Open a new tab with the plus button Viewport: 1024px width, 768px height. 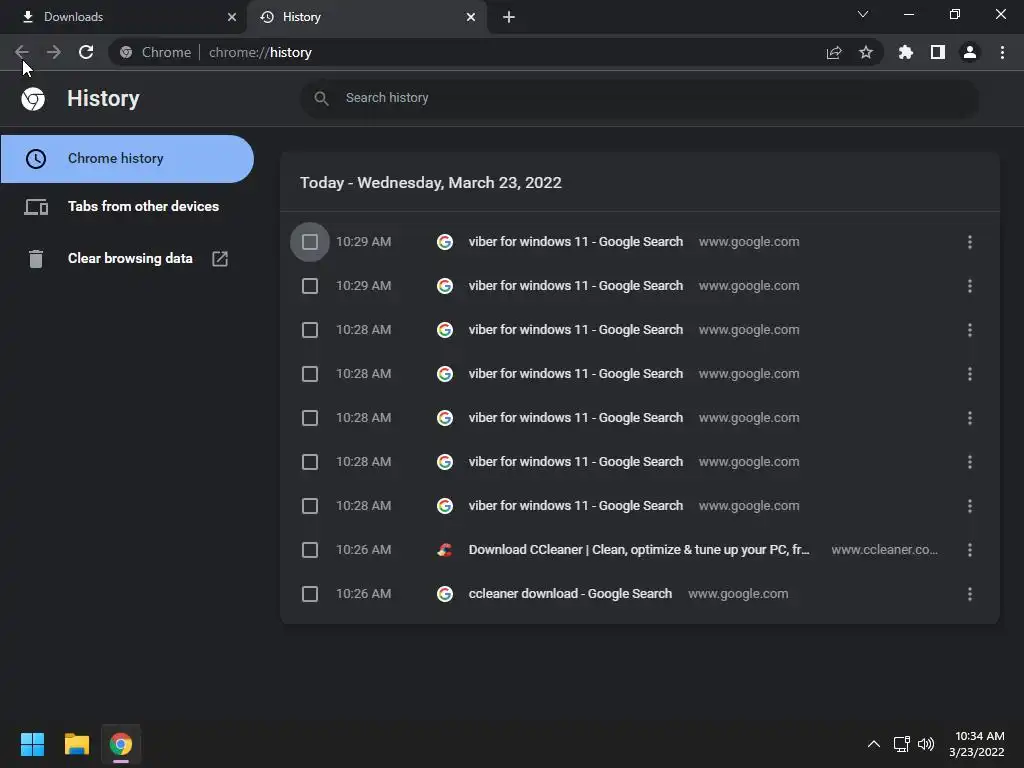tap(509, 17)
